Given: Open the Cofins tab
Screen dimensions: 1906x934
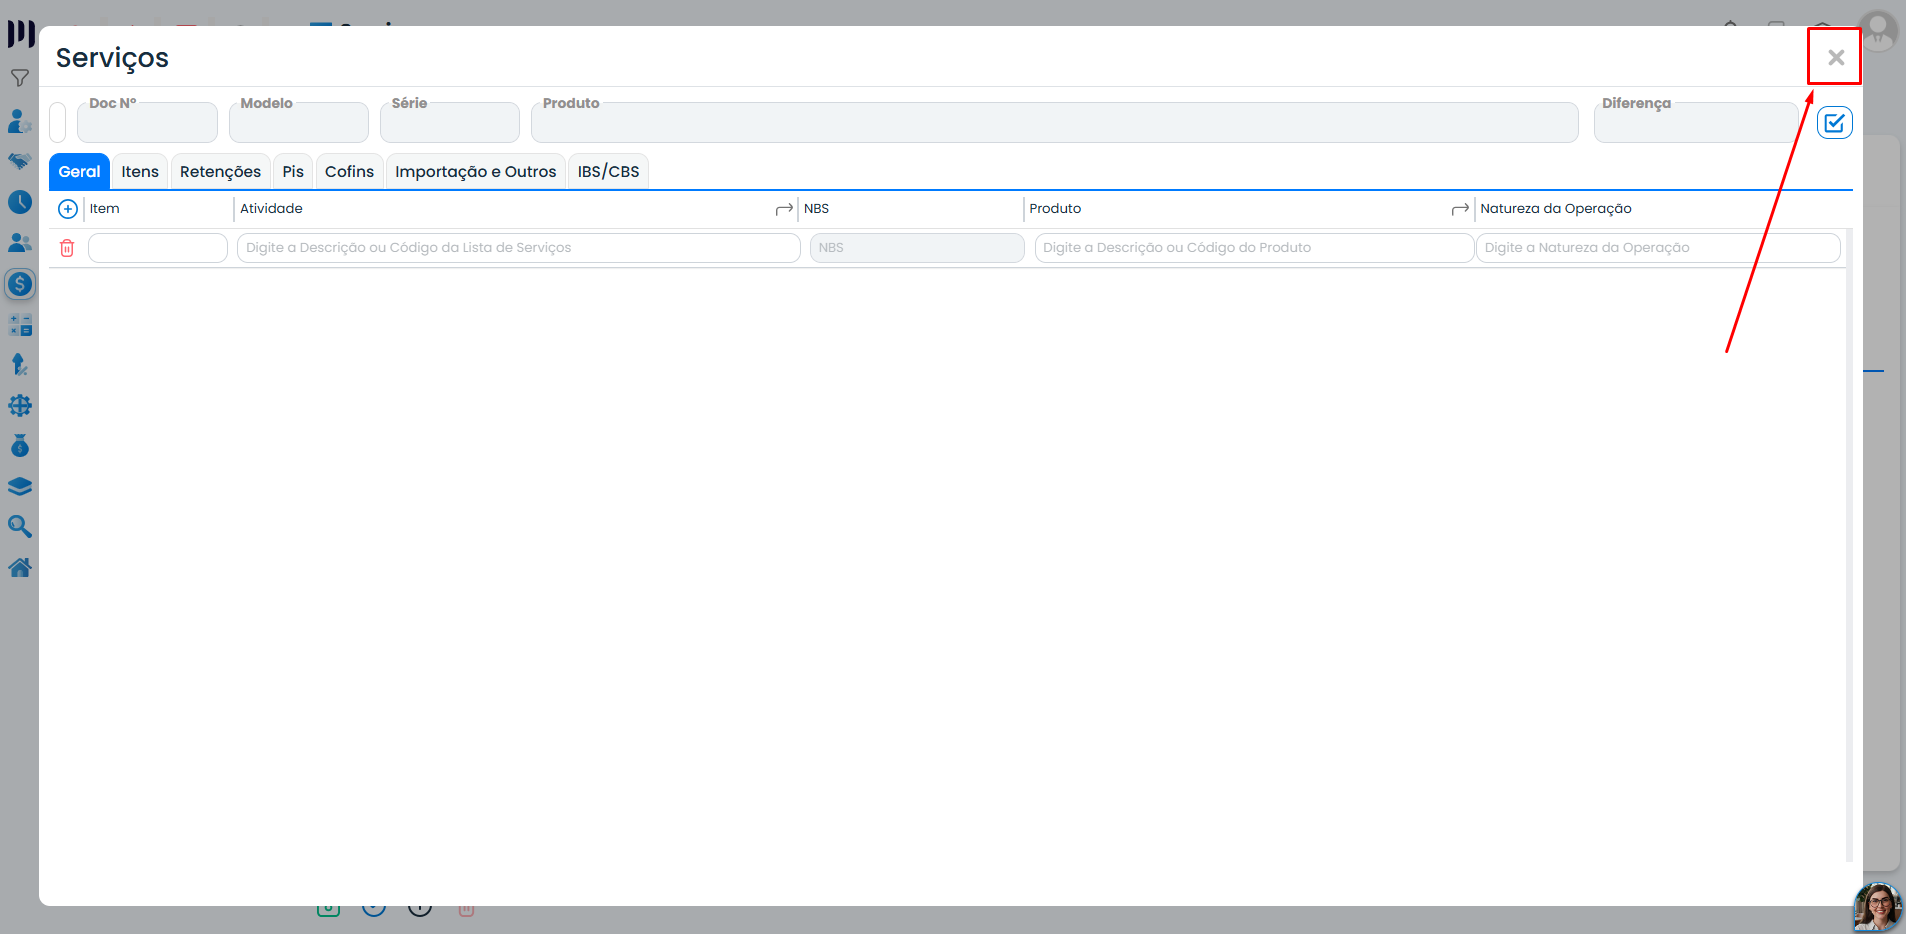Looking at the screenshot, I should (x=349, y=172).
